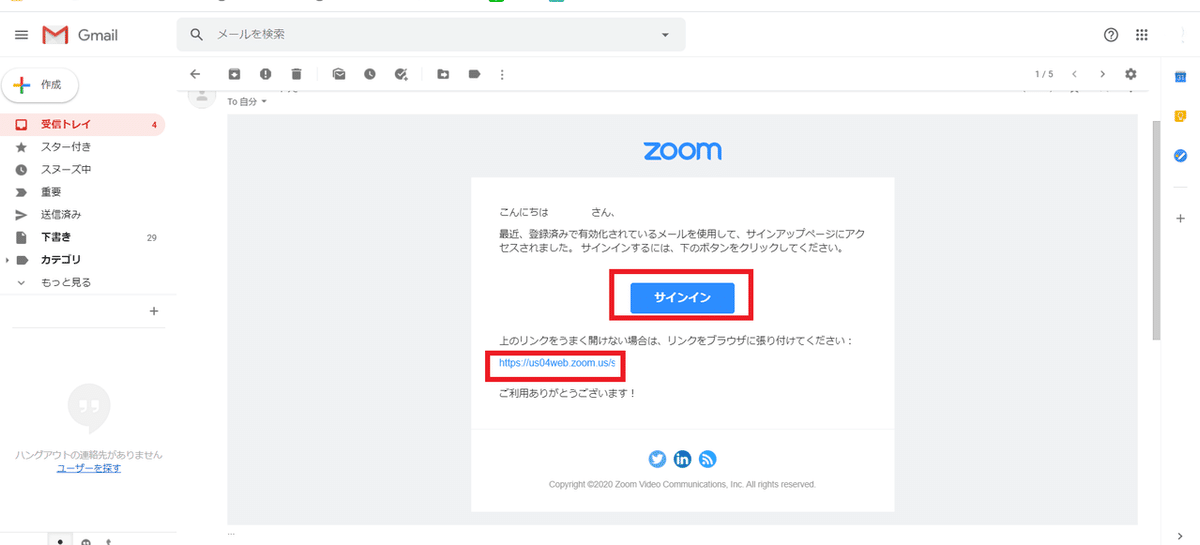The height and width of the screenshot is (545, 1200).
Task: Click the search magnifier icon
Action: click(197, 35)
